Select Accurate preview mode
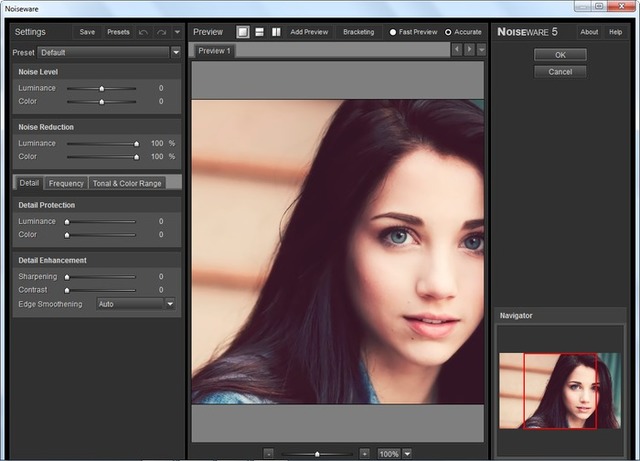Screen dimensions: 640x461 point(449,32)
